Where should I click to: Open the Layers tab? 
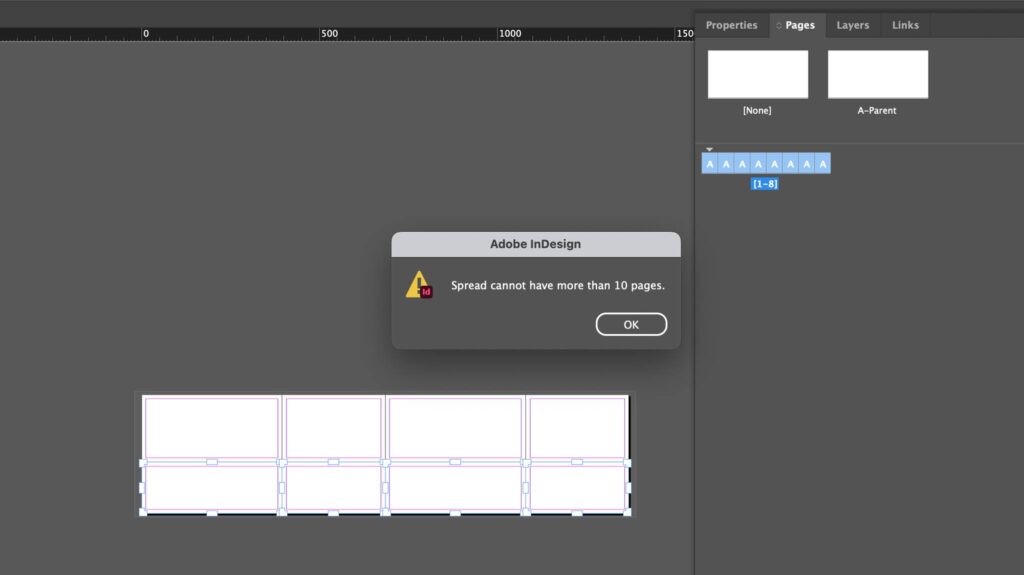pyautogui.click(x=852, y=25)
